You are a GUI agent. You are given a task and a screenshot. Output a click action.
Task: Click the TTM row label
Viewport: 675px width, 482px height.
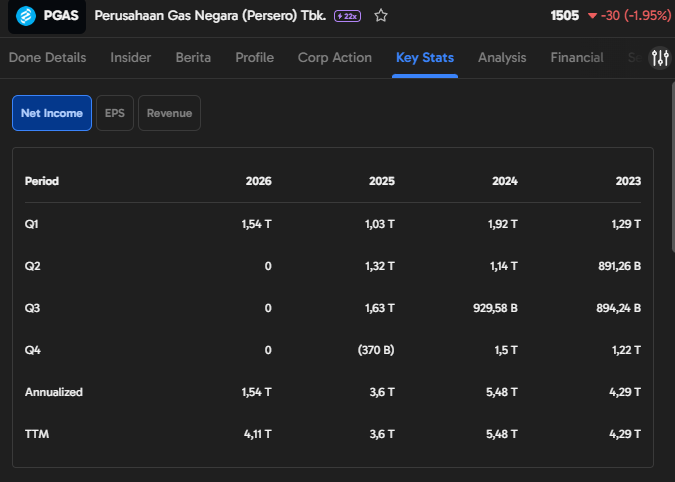tap(37, 434)
